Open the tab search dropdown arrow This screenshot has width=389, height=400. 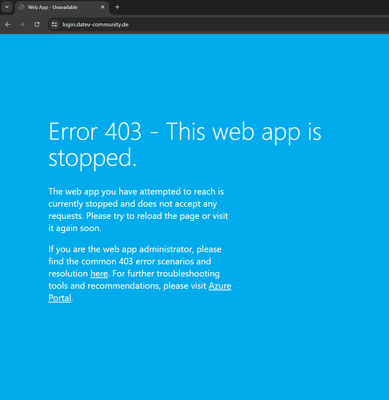coord(7,7)
